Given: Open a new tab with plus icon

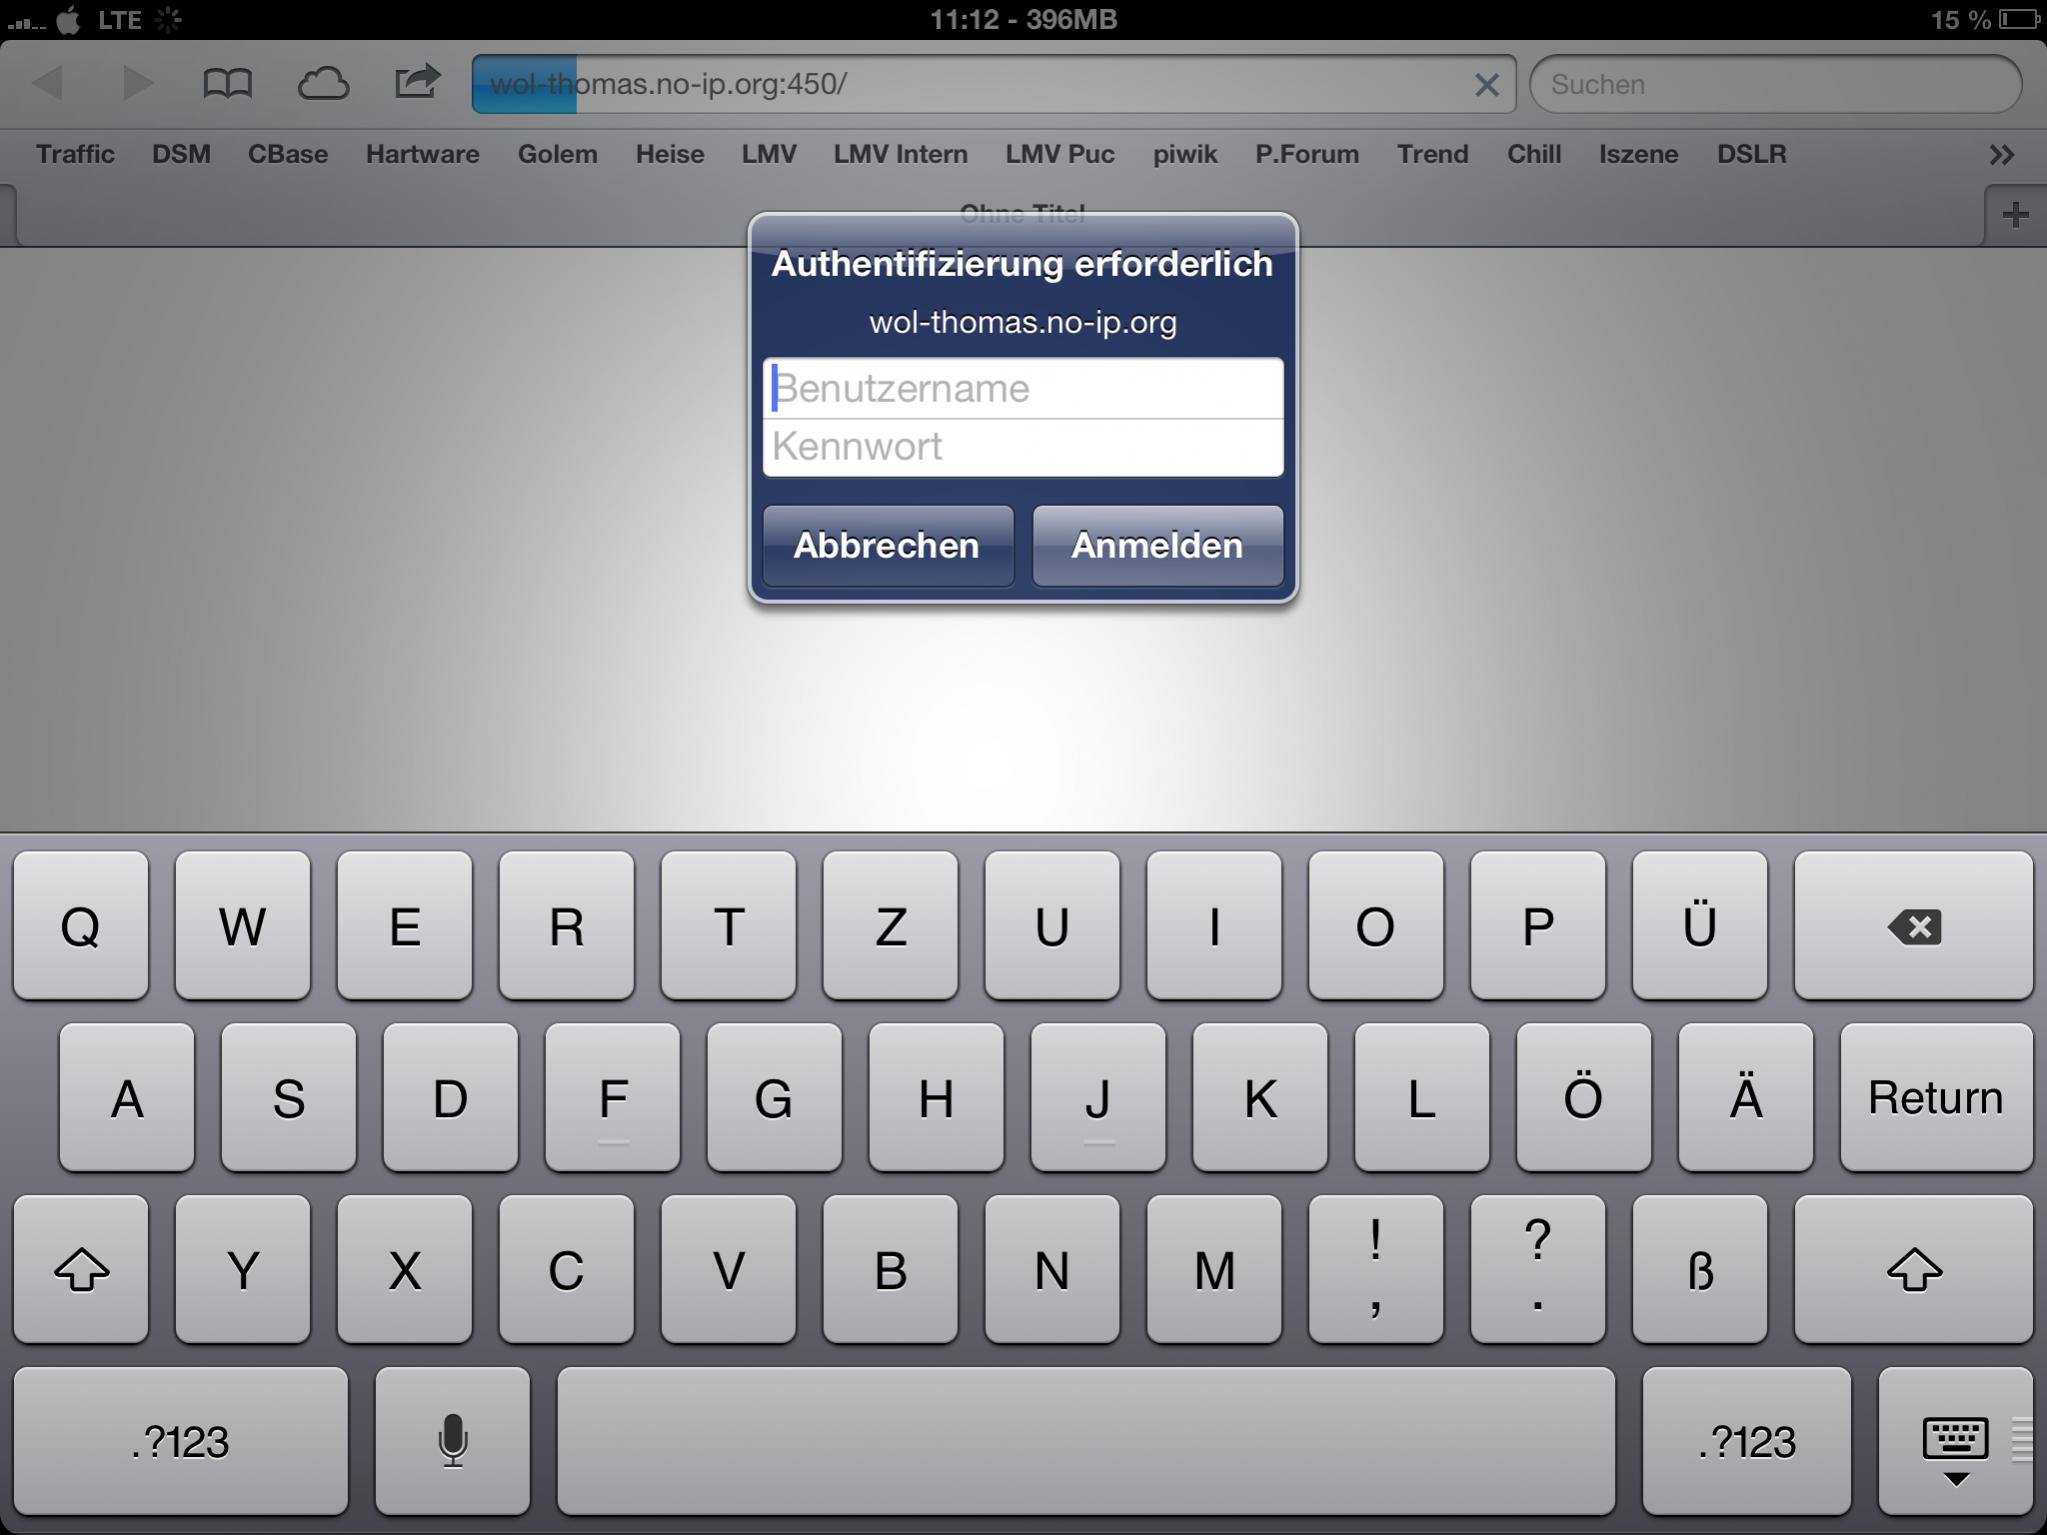Looking at the screenshot, I should point(2015,215).
